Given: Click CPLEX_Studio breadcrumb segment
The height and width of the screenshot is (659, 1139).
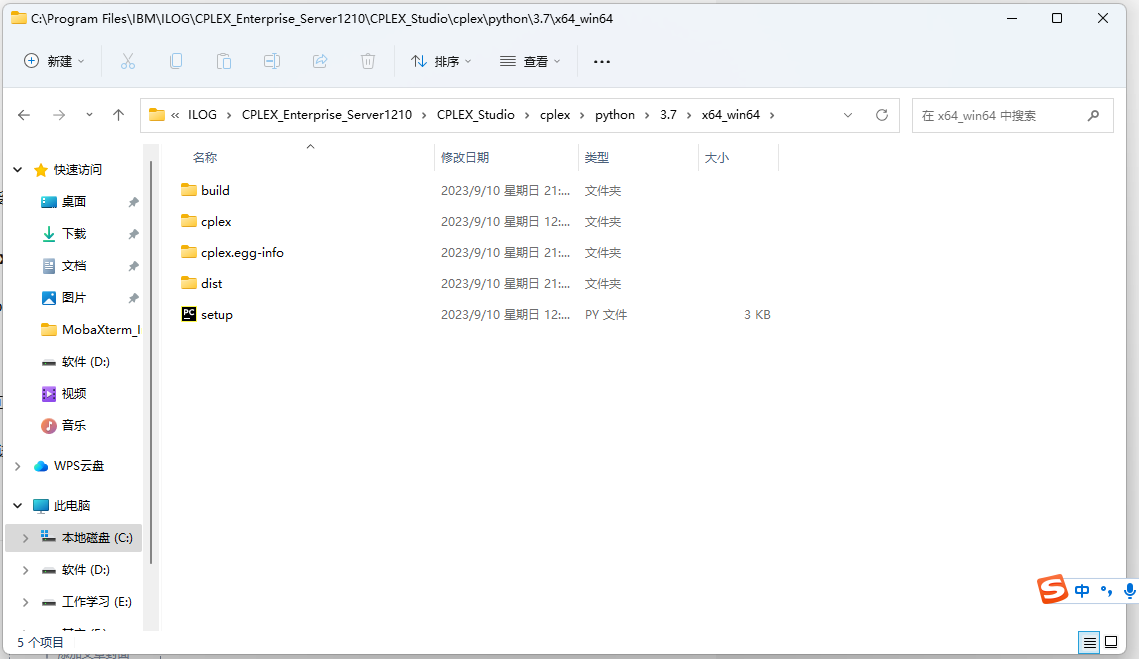Looking at the screenshot, I should [476, 115].
